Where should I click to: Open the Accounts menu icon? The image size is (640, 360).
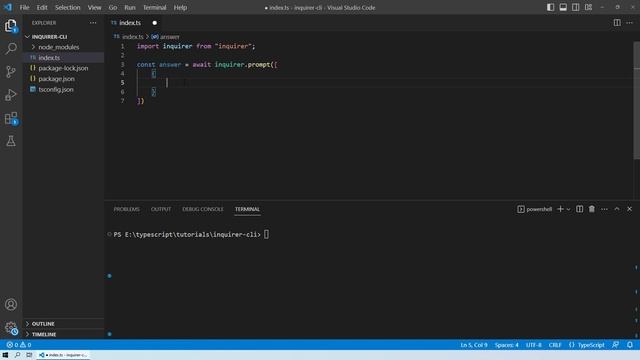(x=11, y=304)
